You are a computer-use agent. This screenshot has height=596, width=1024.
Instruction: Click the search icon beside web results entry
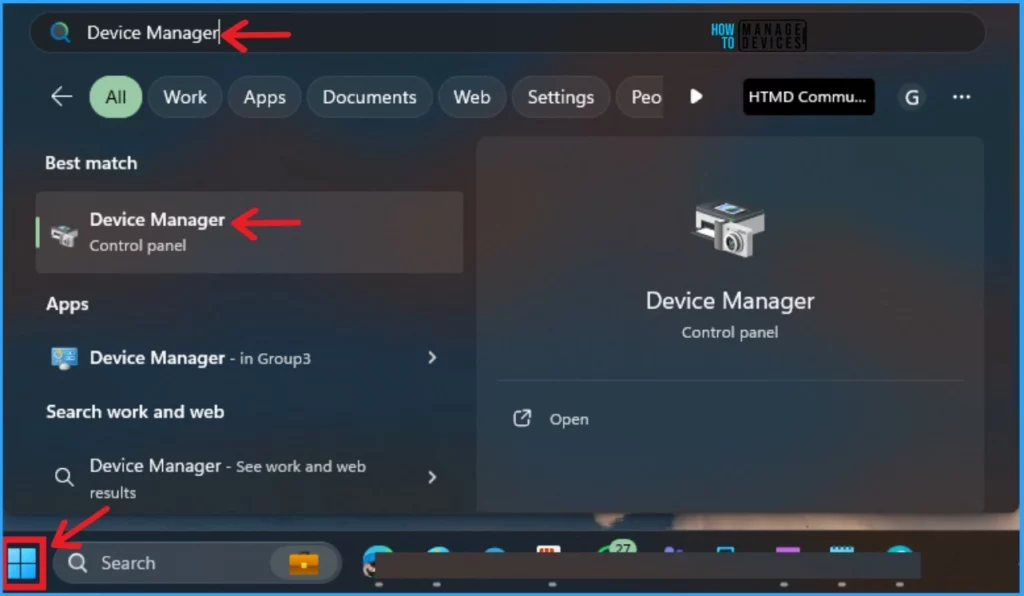(63, 477)
